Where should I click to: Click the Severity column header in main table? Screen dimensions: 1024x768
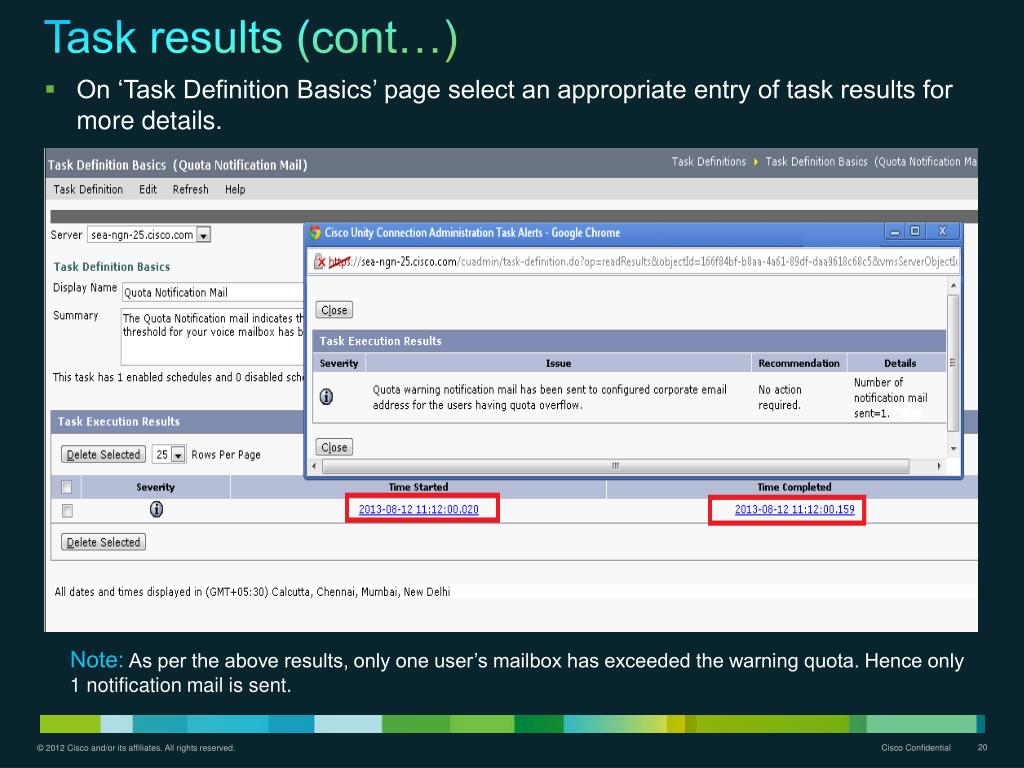click(x=155, y=487)
